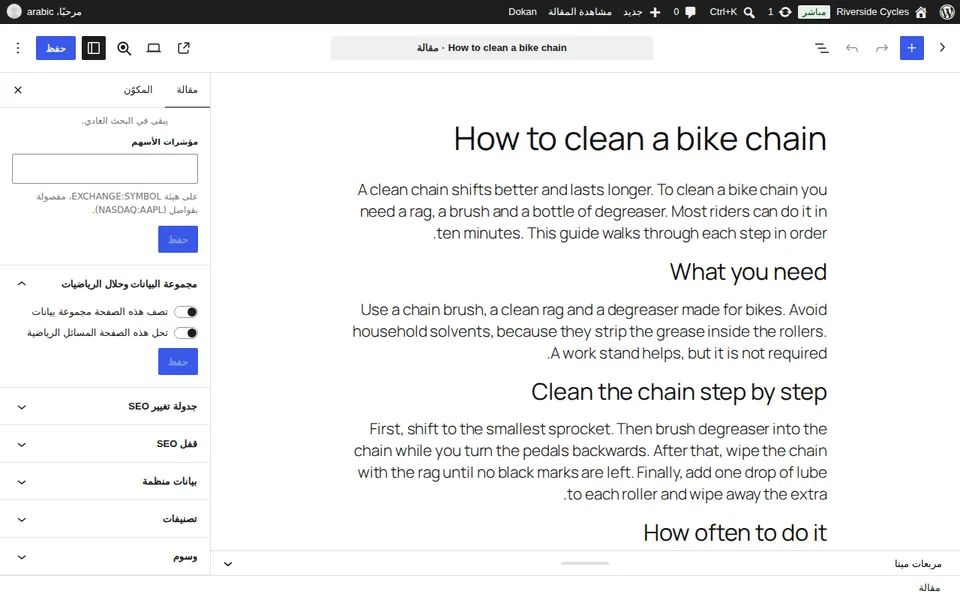
Task: Toggle the settings sidebar panel icon
Action: pos(94,48)
